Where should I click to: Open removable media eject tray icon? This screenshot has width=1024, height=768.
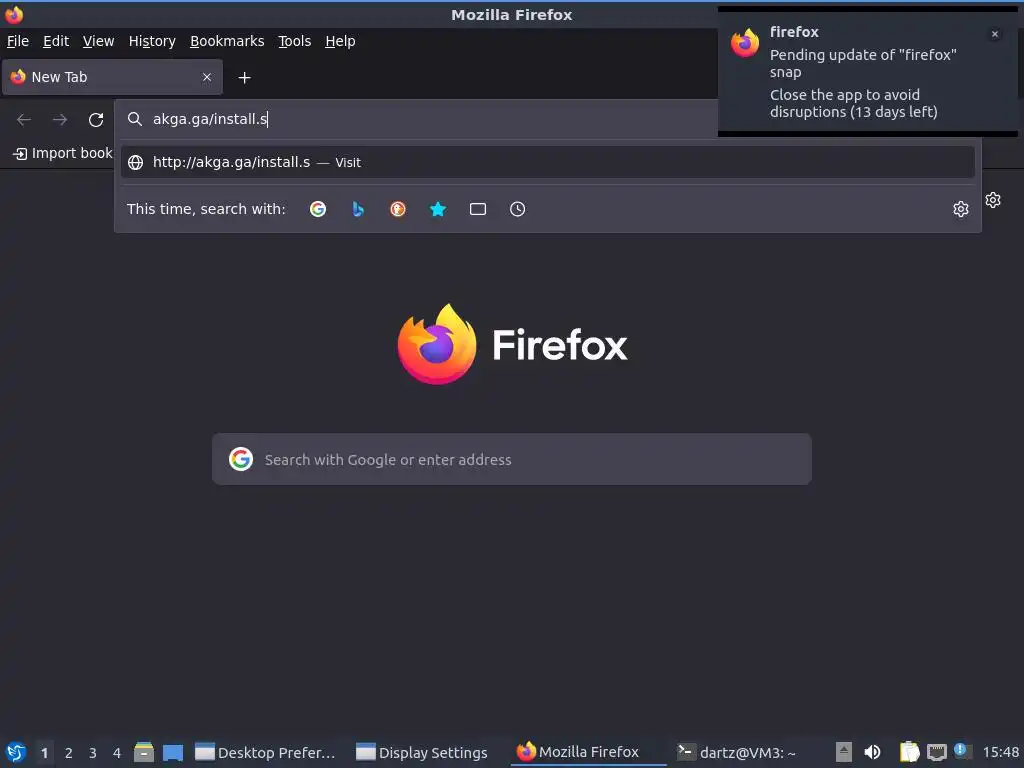844,752
